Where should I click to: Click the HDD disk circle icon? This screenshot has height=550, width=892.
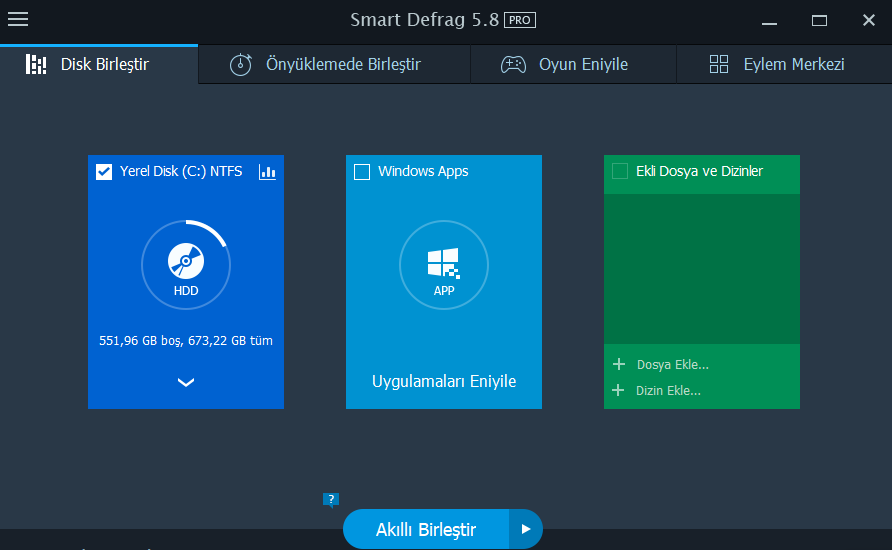tap(186, 265)
